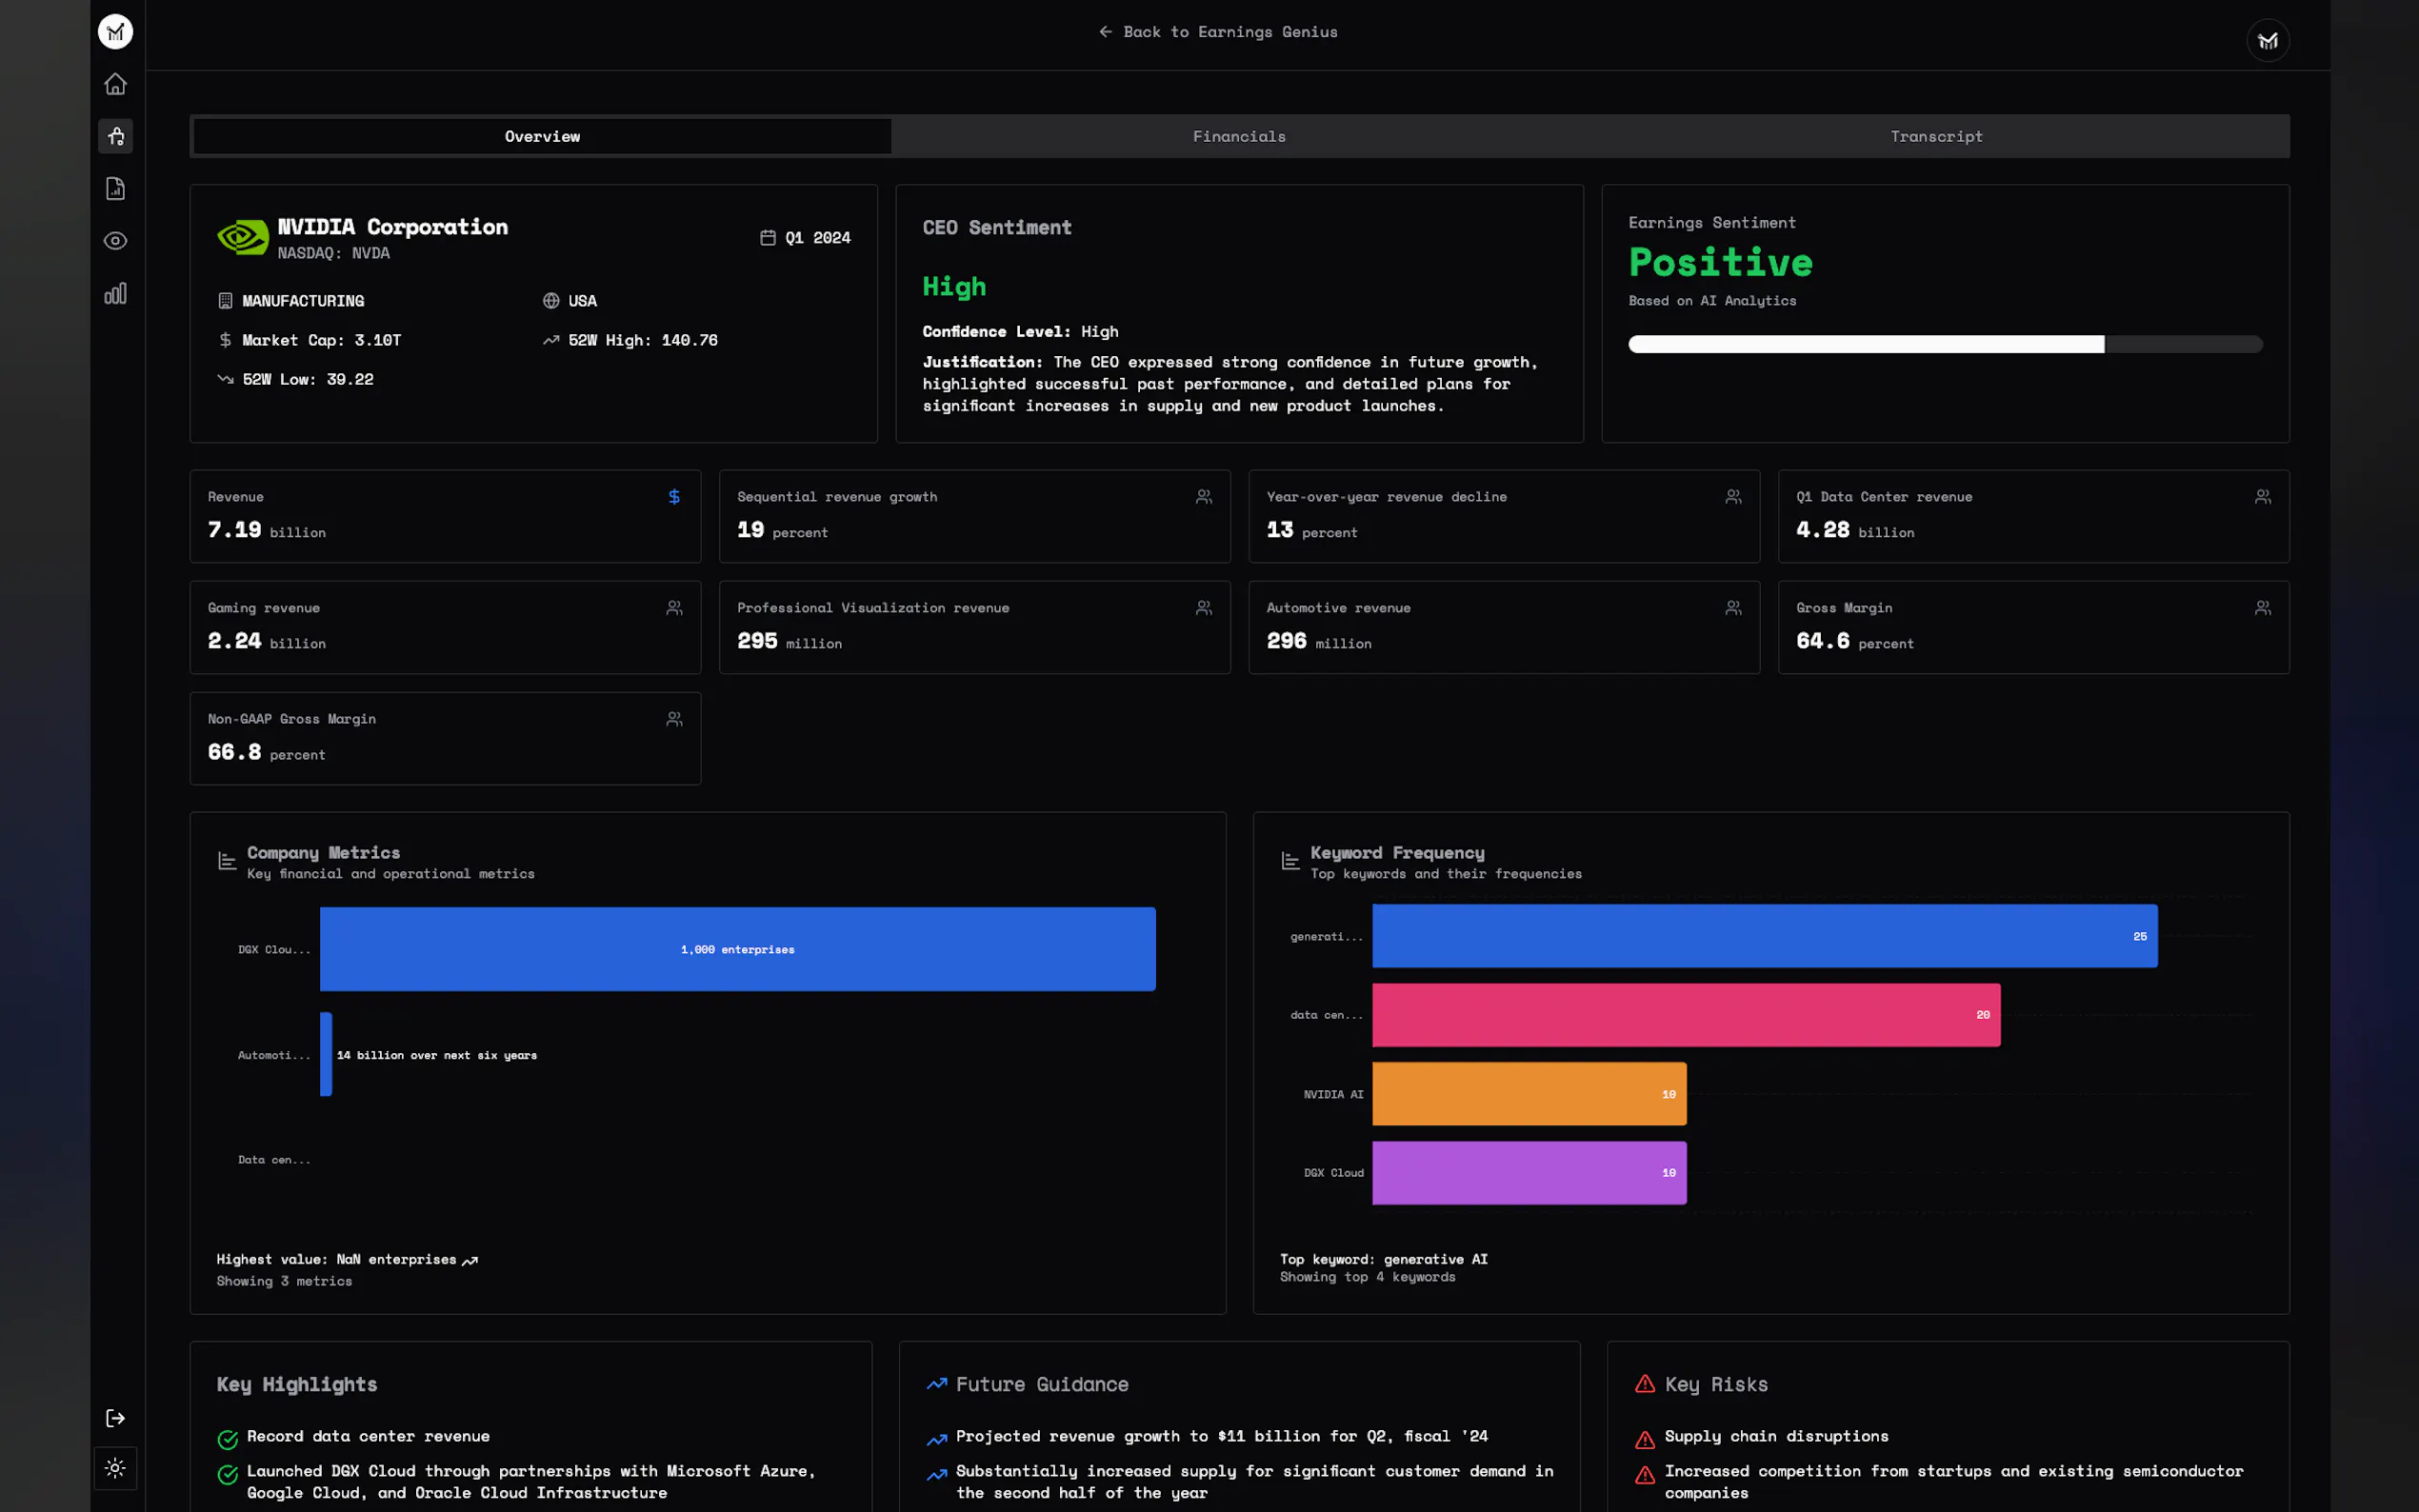Switch to the Financials tab
Screen dimensions: 2419x1512
click(1239, 136)
